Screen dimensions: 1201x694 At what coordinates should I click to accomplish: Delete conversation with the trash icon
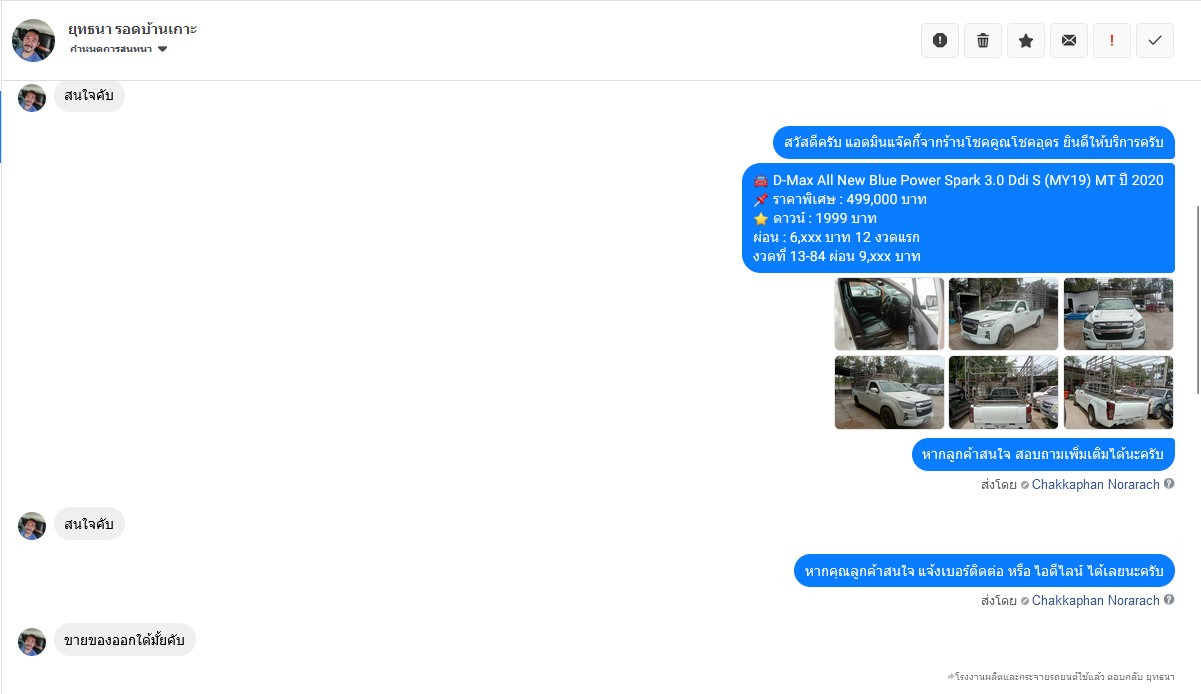coord(983,40)
